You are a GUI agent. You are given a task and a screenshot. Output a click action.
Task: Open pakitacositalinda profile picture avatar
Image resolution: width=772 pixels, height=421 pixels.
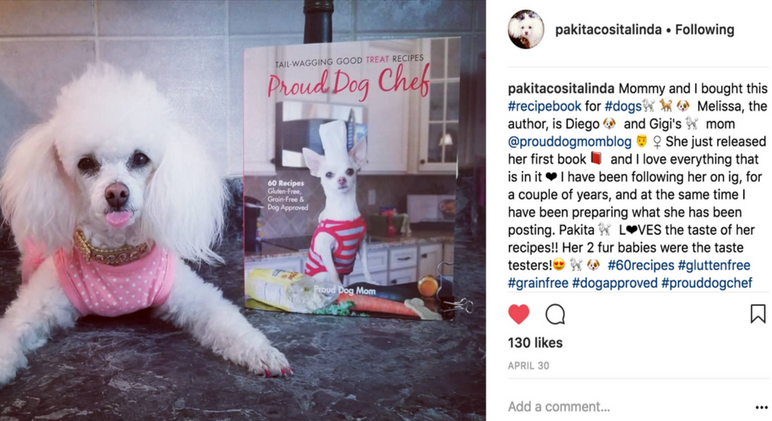[x=526, y=30]
